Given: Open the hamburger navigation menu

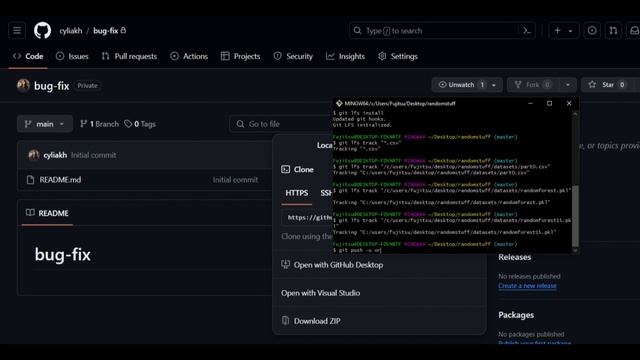Looking at the screenshot, I should point(17,31).
